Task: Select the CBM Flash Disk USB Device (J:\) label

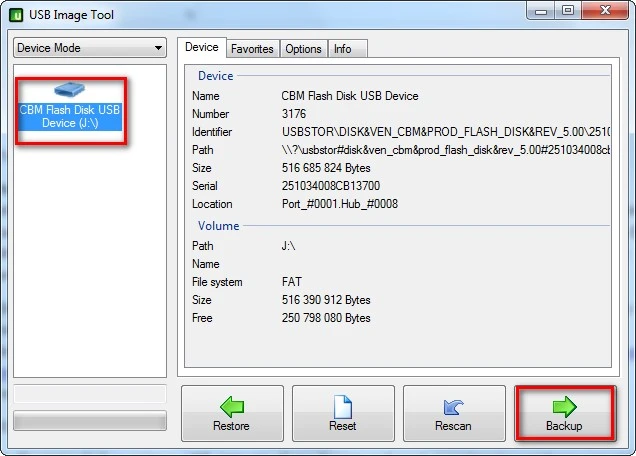Action: pyautogui.click(x=70, y=116)
